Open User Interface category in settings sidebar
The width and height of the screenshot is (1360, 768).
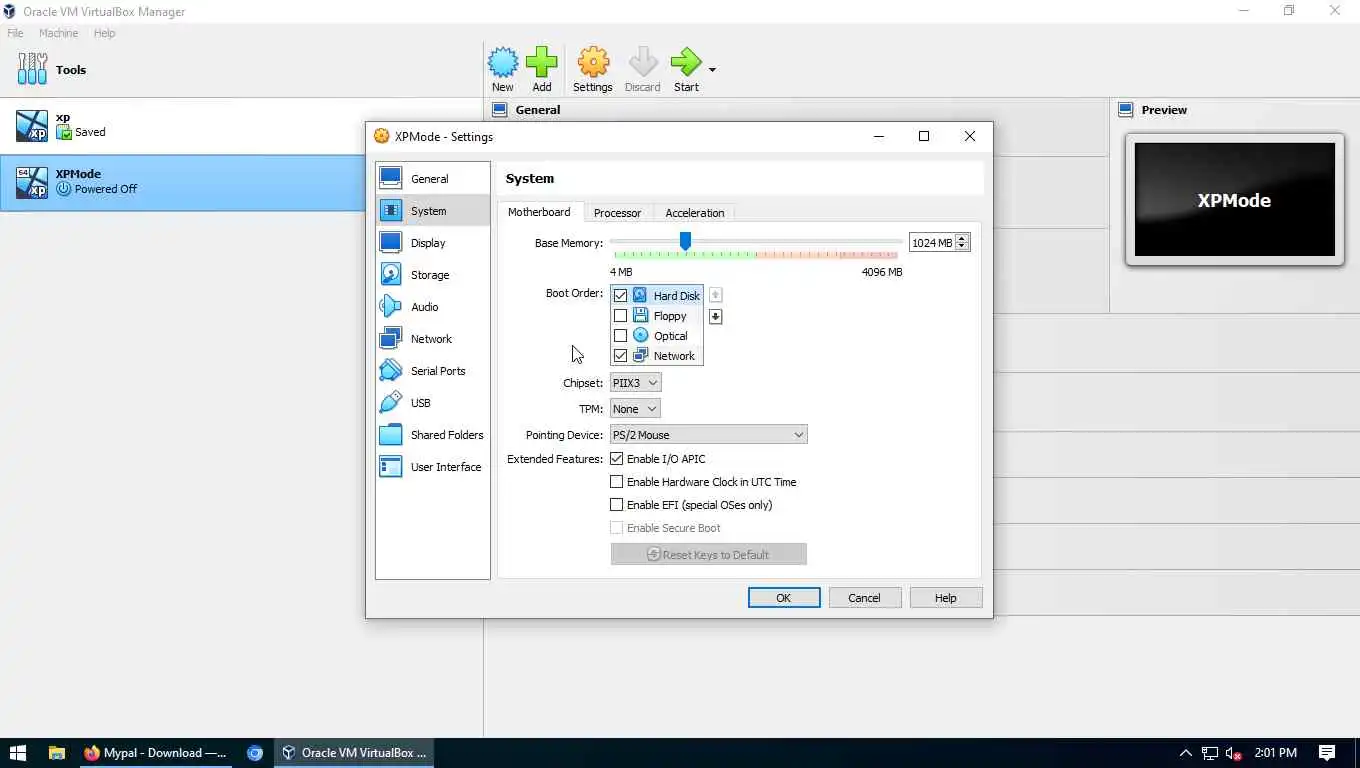pos(433,467)
